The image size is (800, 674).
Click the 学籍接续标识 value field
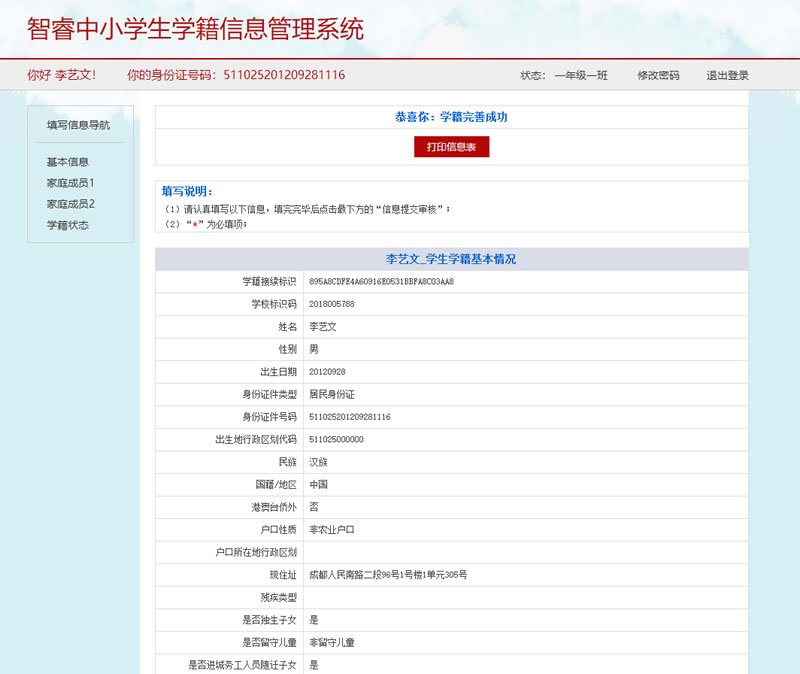tap(381, 281)
